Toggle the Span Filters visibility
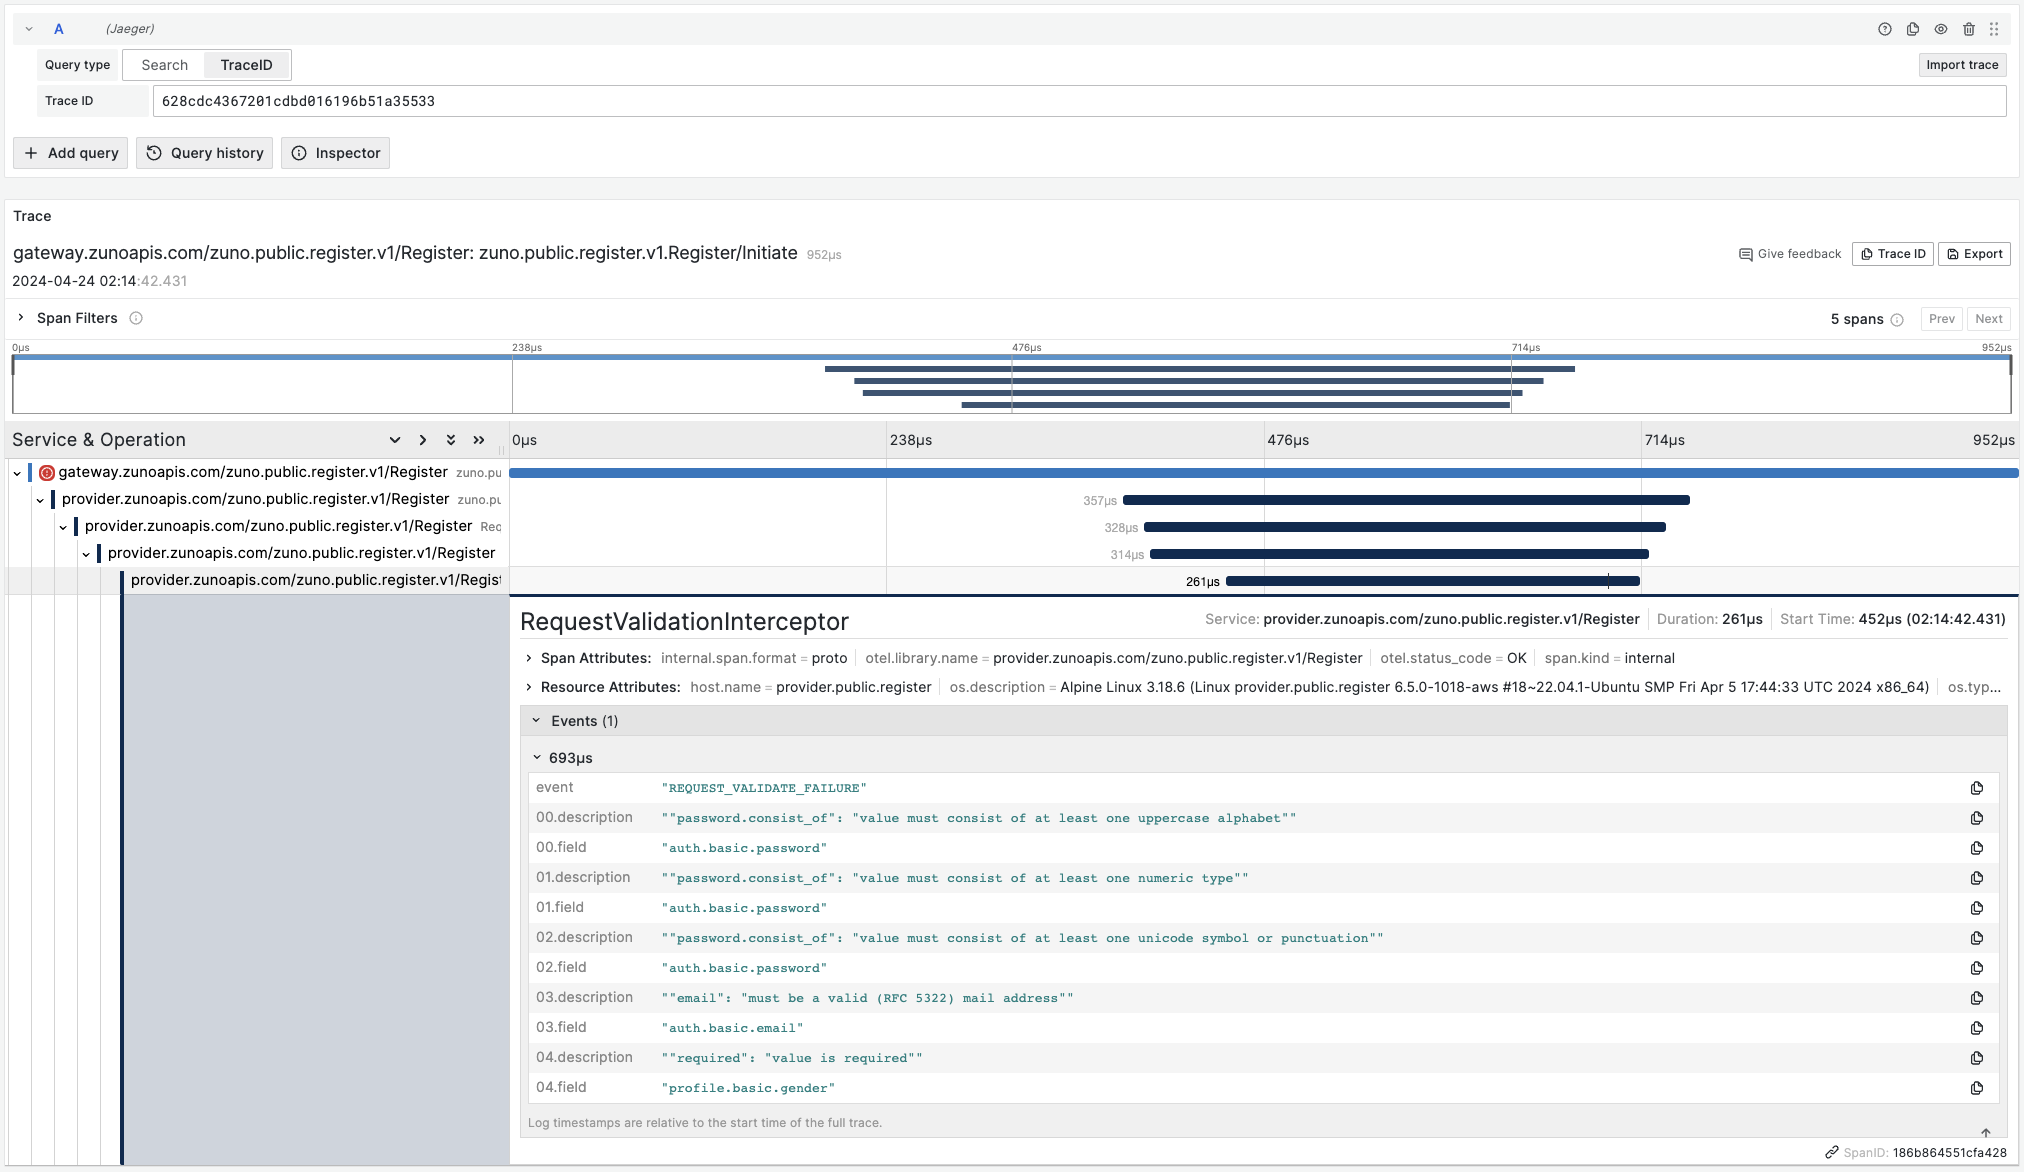 click(x=20, y=317)
